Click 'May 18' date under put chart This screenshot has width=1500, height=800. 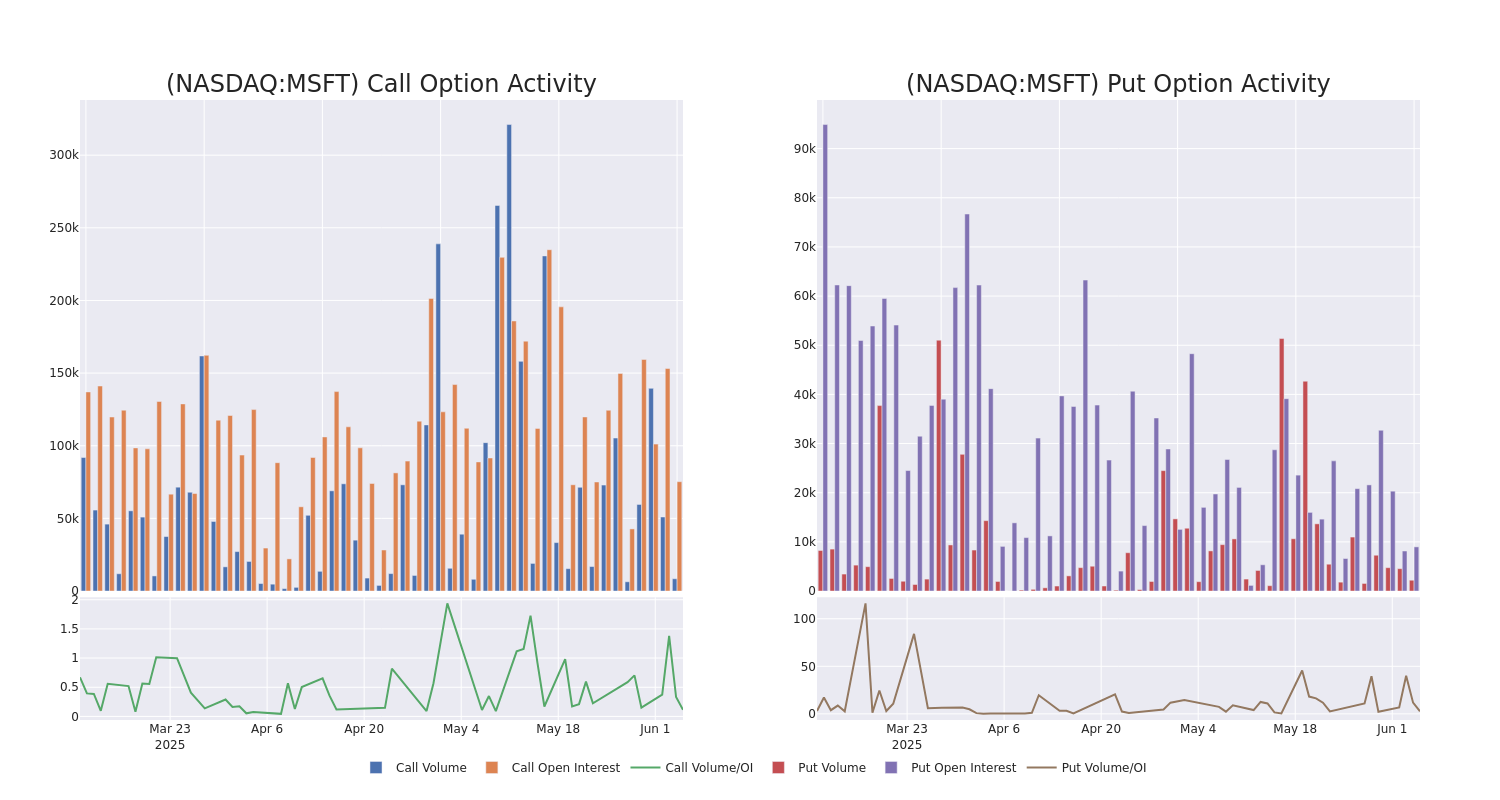1295,729
